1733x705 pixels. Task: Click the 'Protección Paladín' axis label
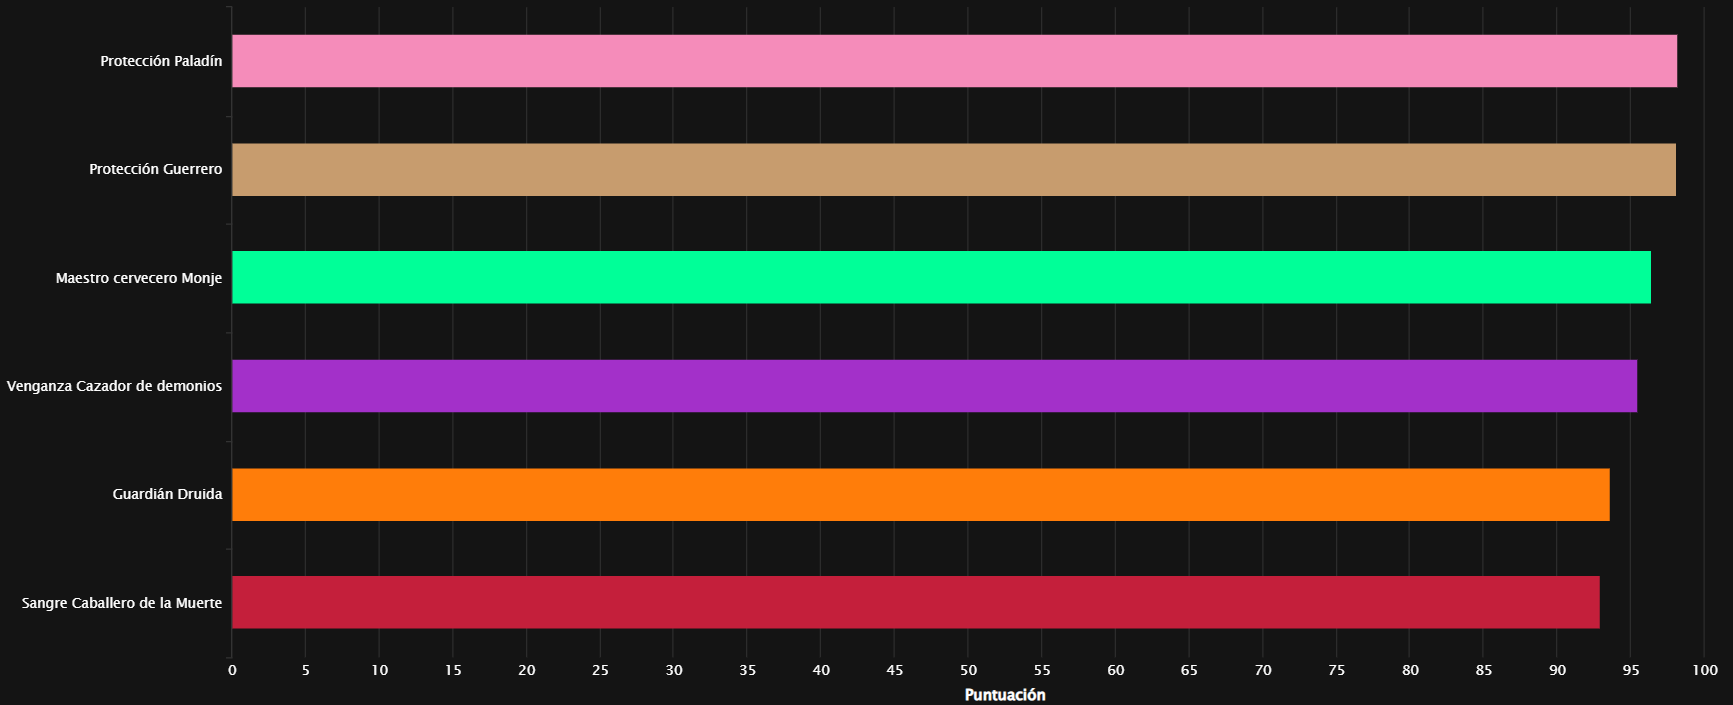click(x=161, y=61)
